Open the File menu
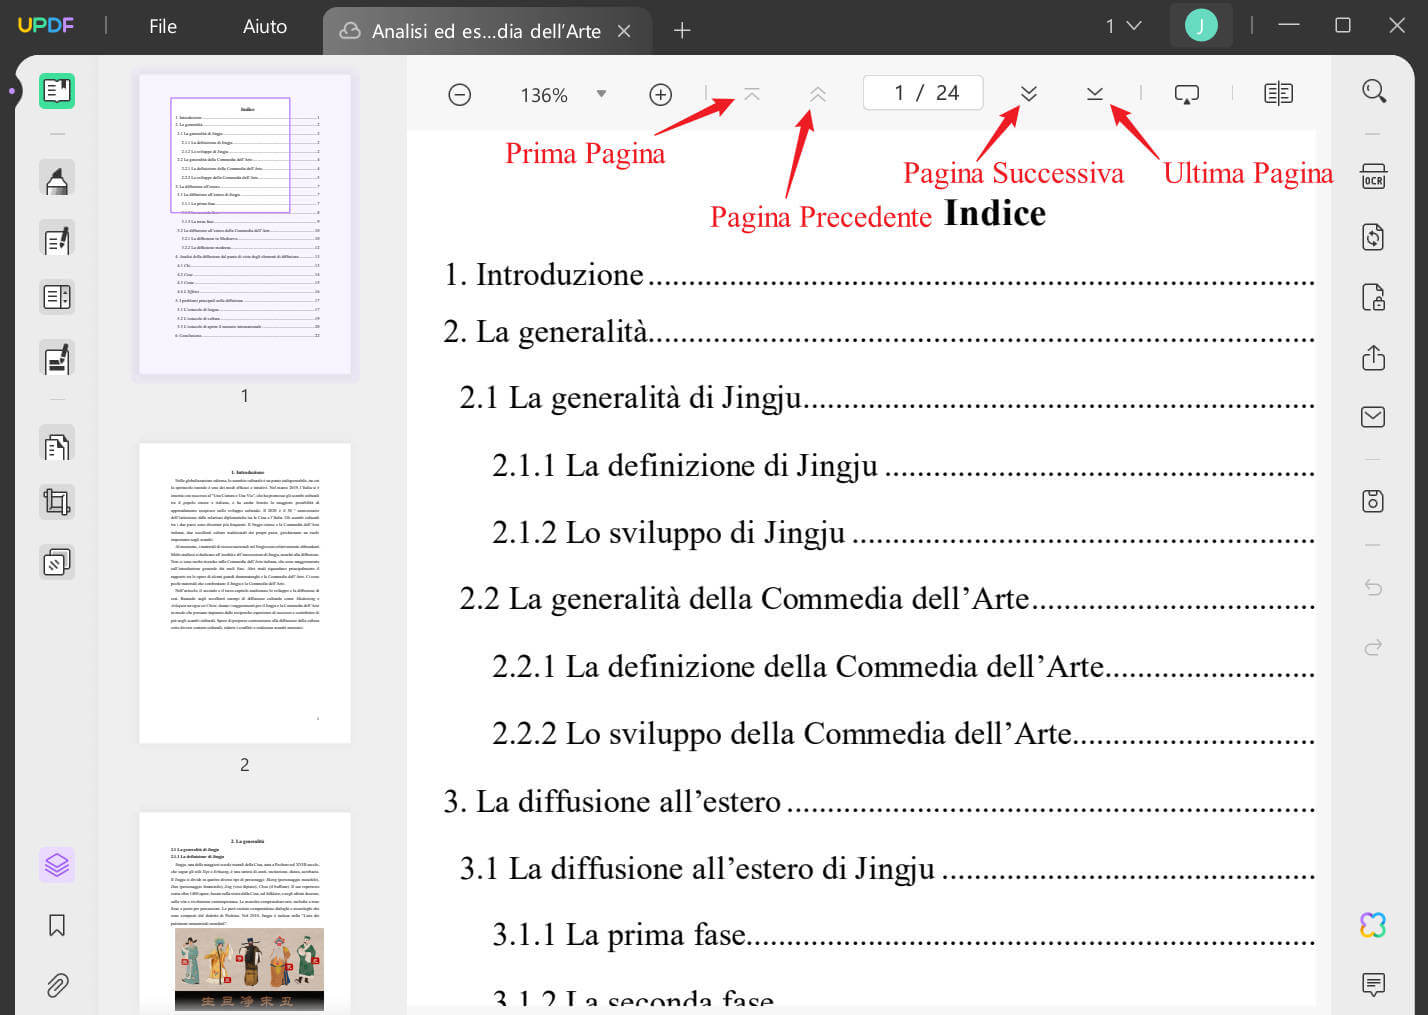The image size is (1428, 1015). [163, 27]
